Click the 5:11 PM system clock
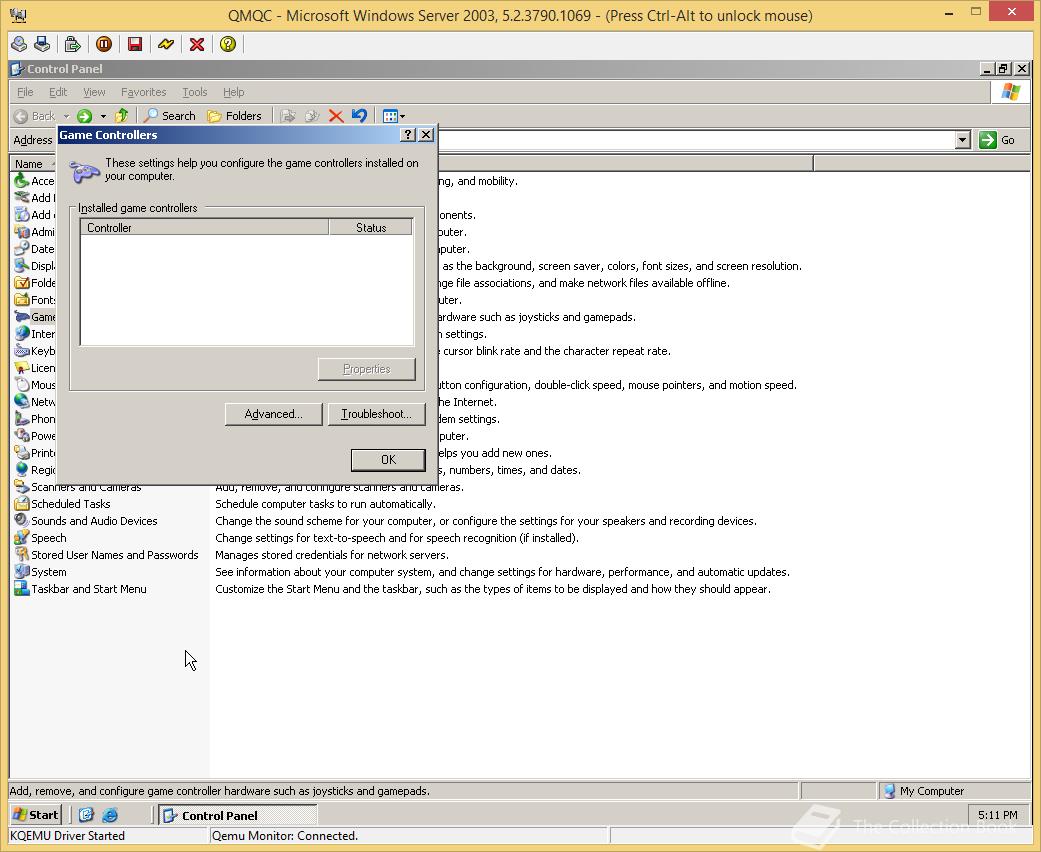 997,815
